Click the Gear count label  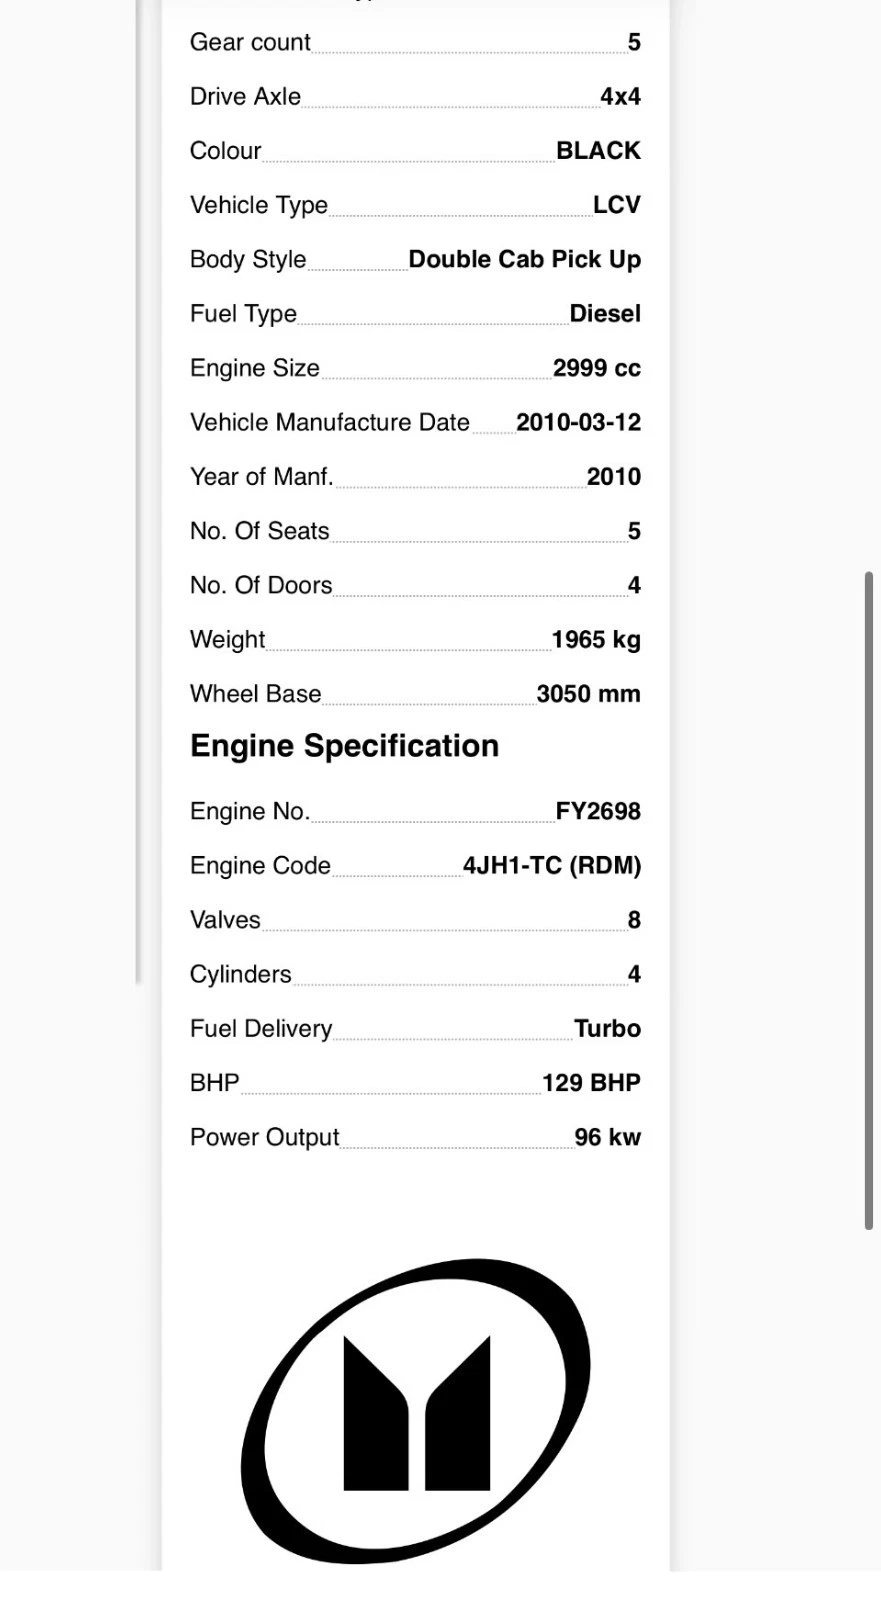(250, 42)
